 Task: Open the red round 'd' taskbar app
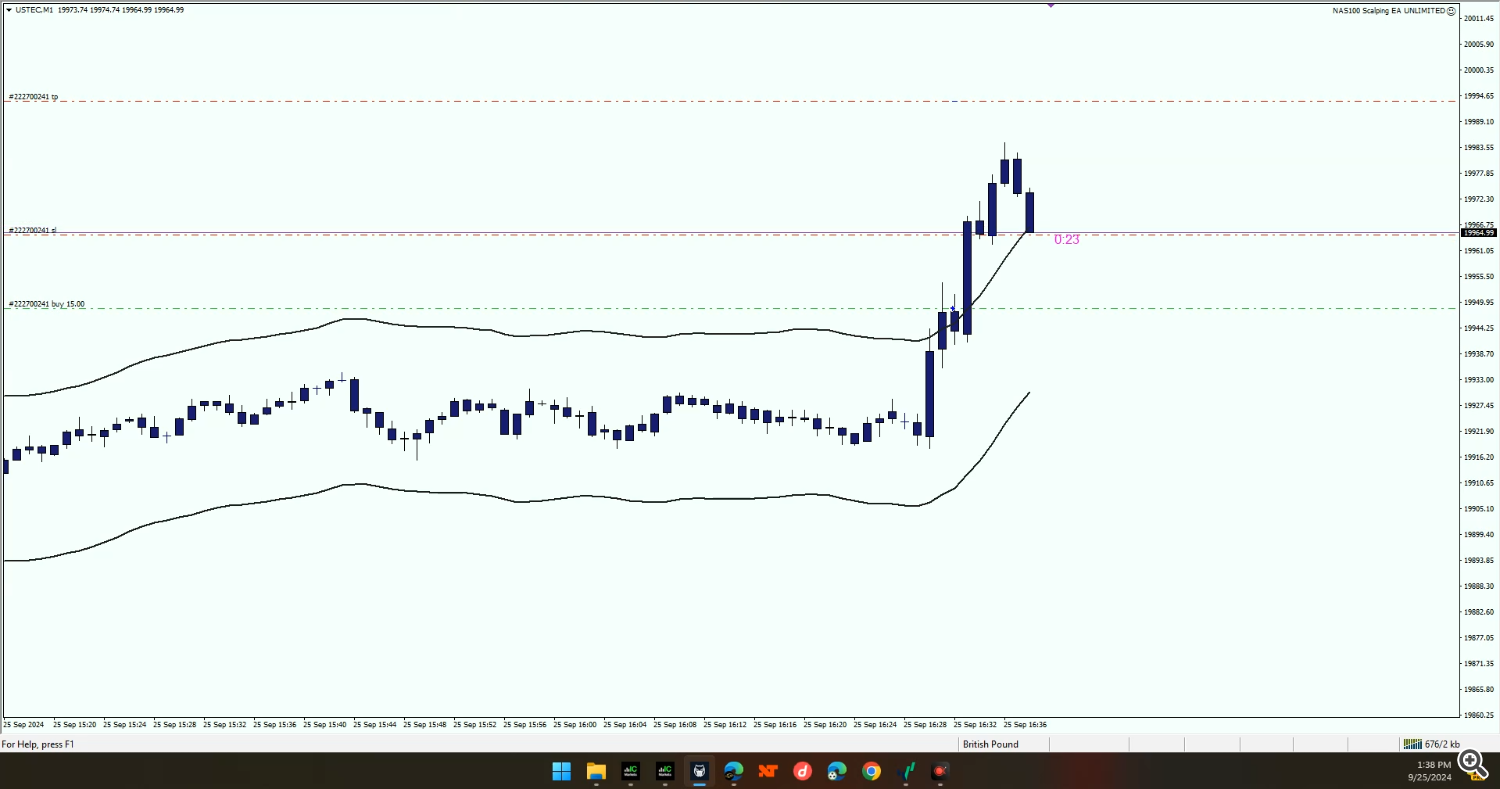[802, 771]
